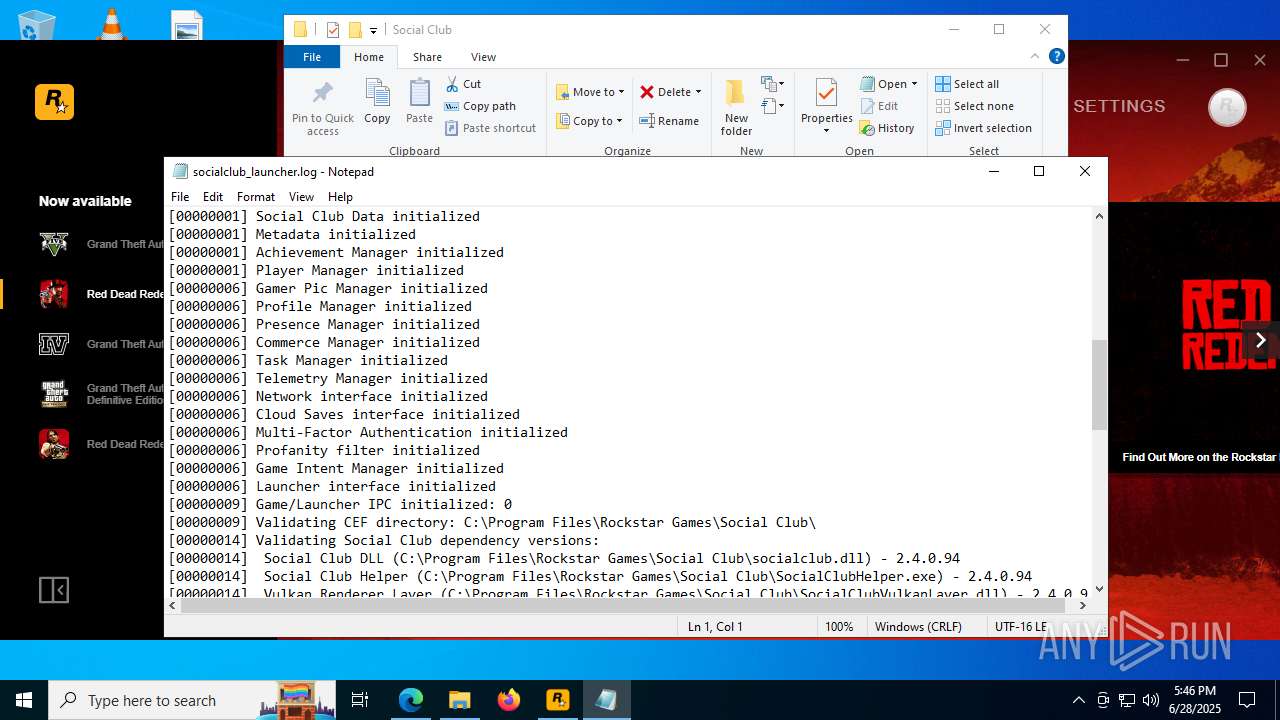Open Quick Access Toolbar customize dropdown
The width and height of the screenshot is (1280, 720).
tap(373, 31)
